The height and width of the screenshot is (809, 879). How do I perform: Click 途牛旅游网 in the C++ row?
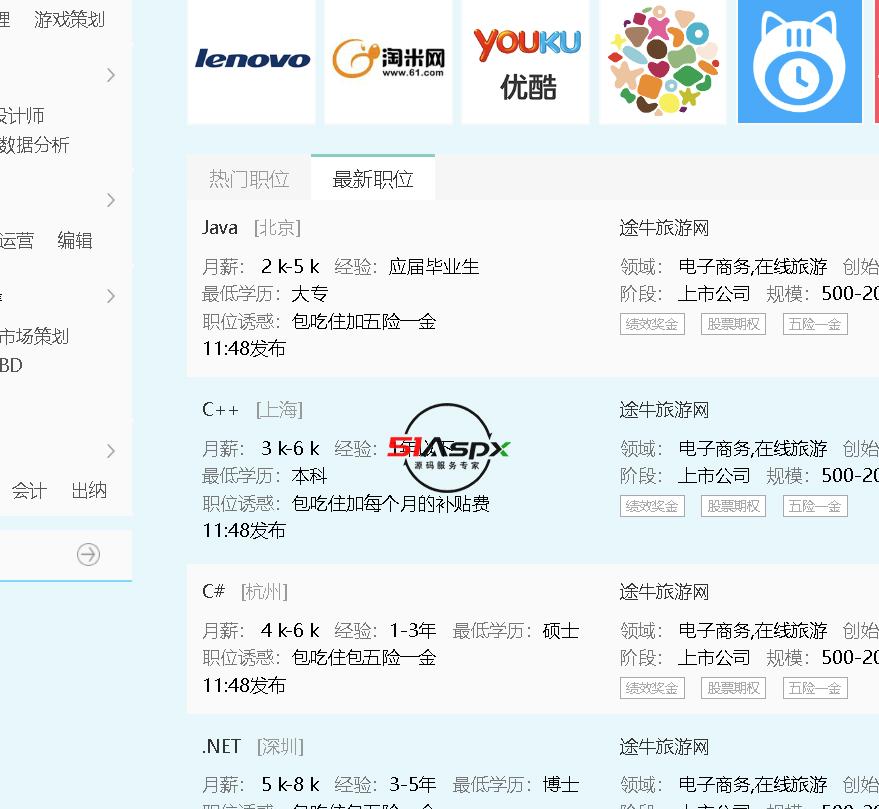pos(664,410)
